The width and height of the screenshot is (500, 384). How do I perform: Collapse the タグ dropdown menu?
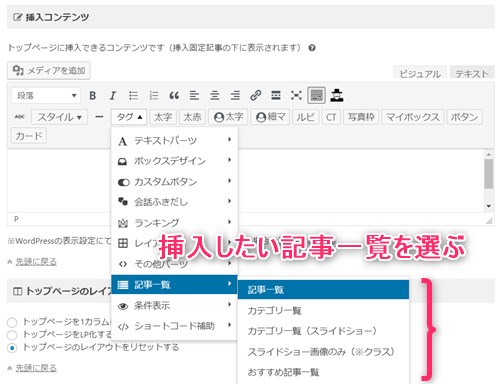click(x=129, y=117)
